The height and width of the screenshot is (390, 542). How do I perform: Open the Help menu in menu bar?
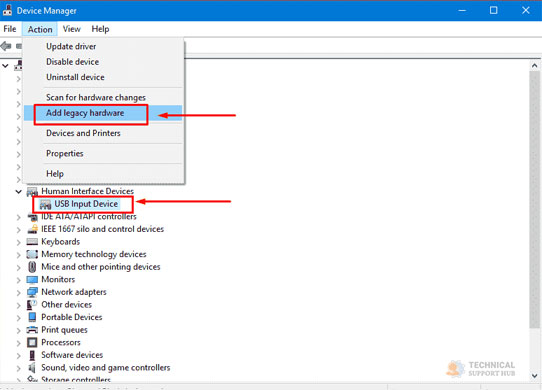100,29
